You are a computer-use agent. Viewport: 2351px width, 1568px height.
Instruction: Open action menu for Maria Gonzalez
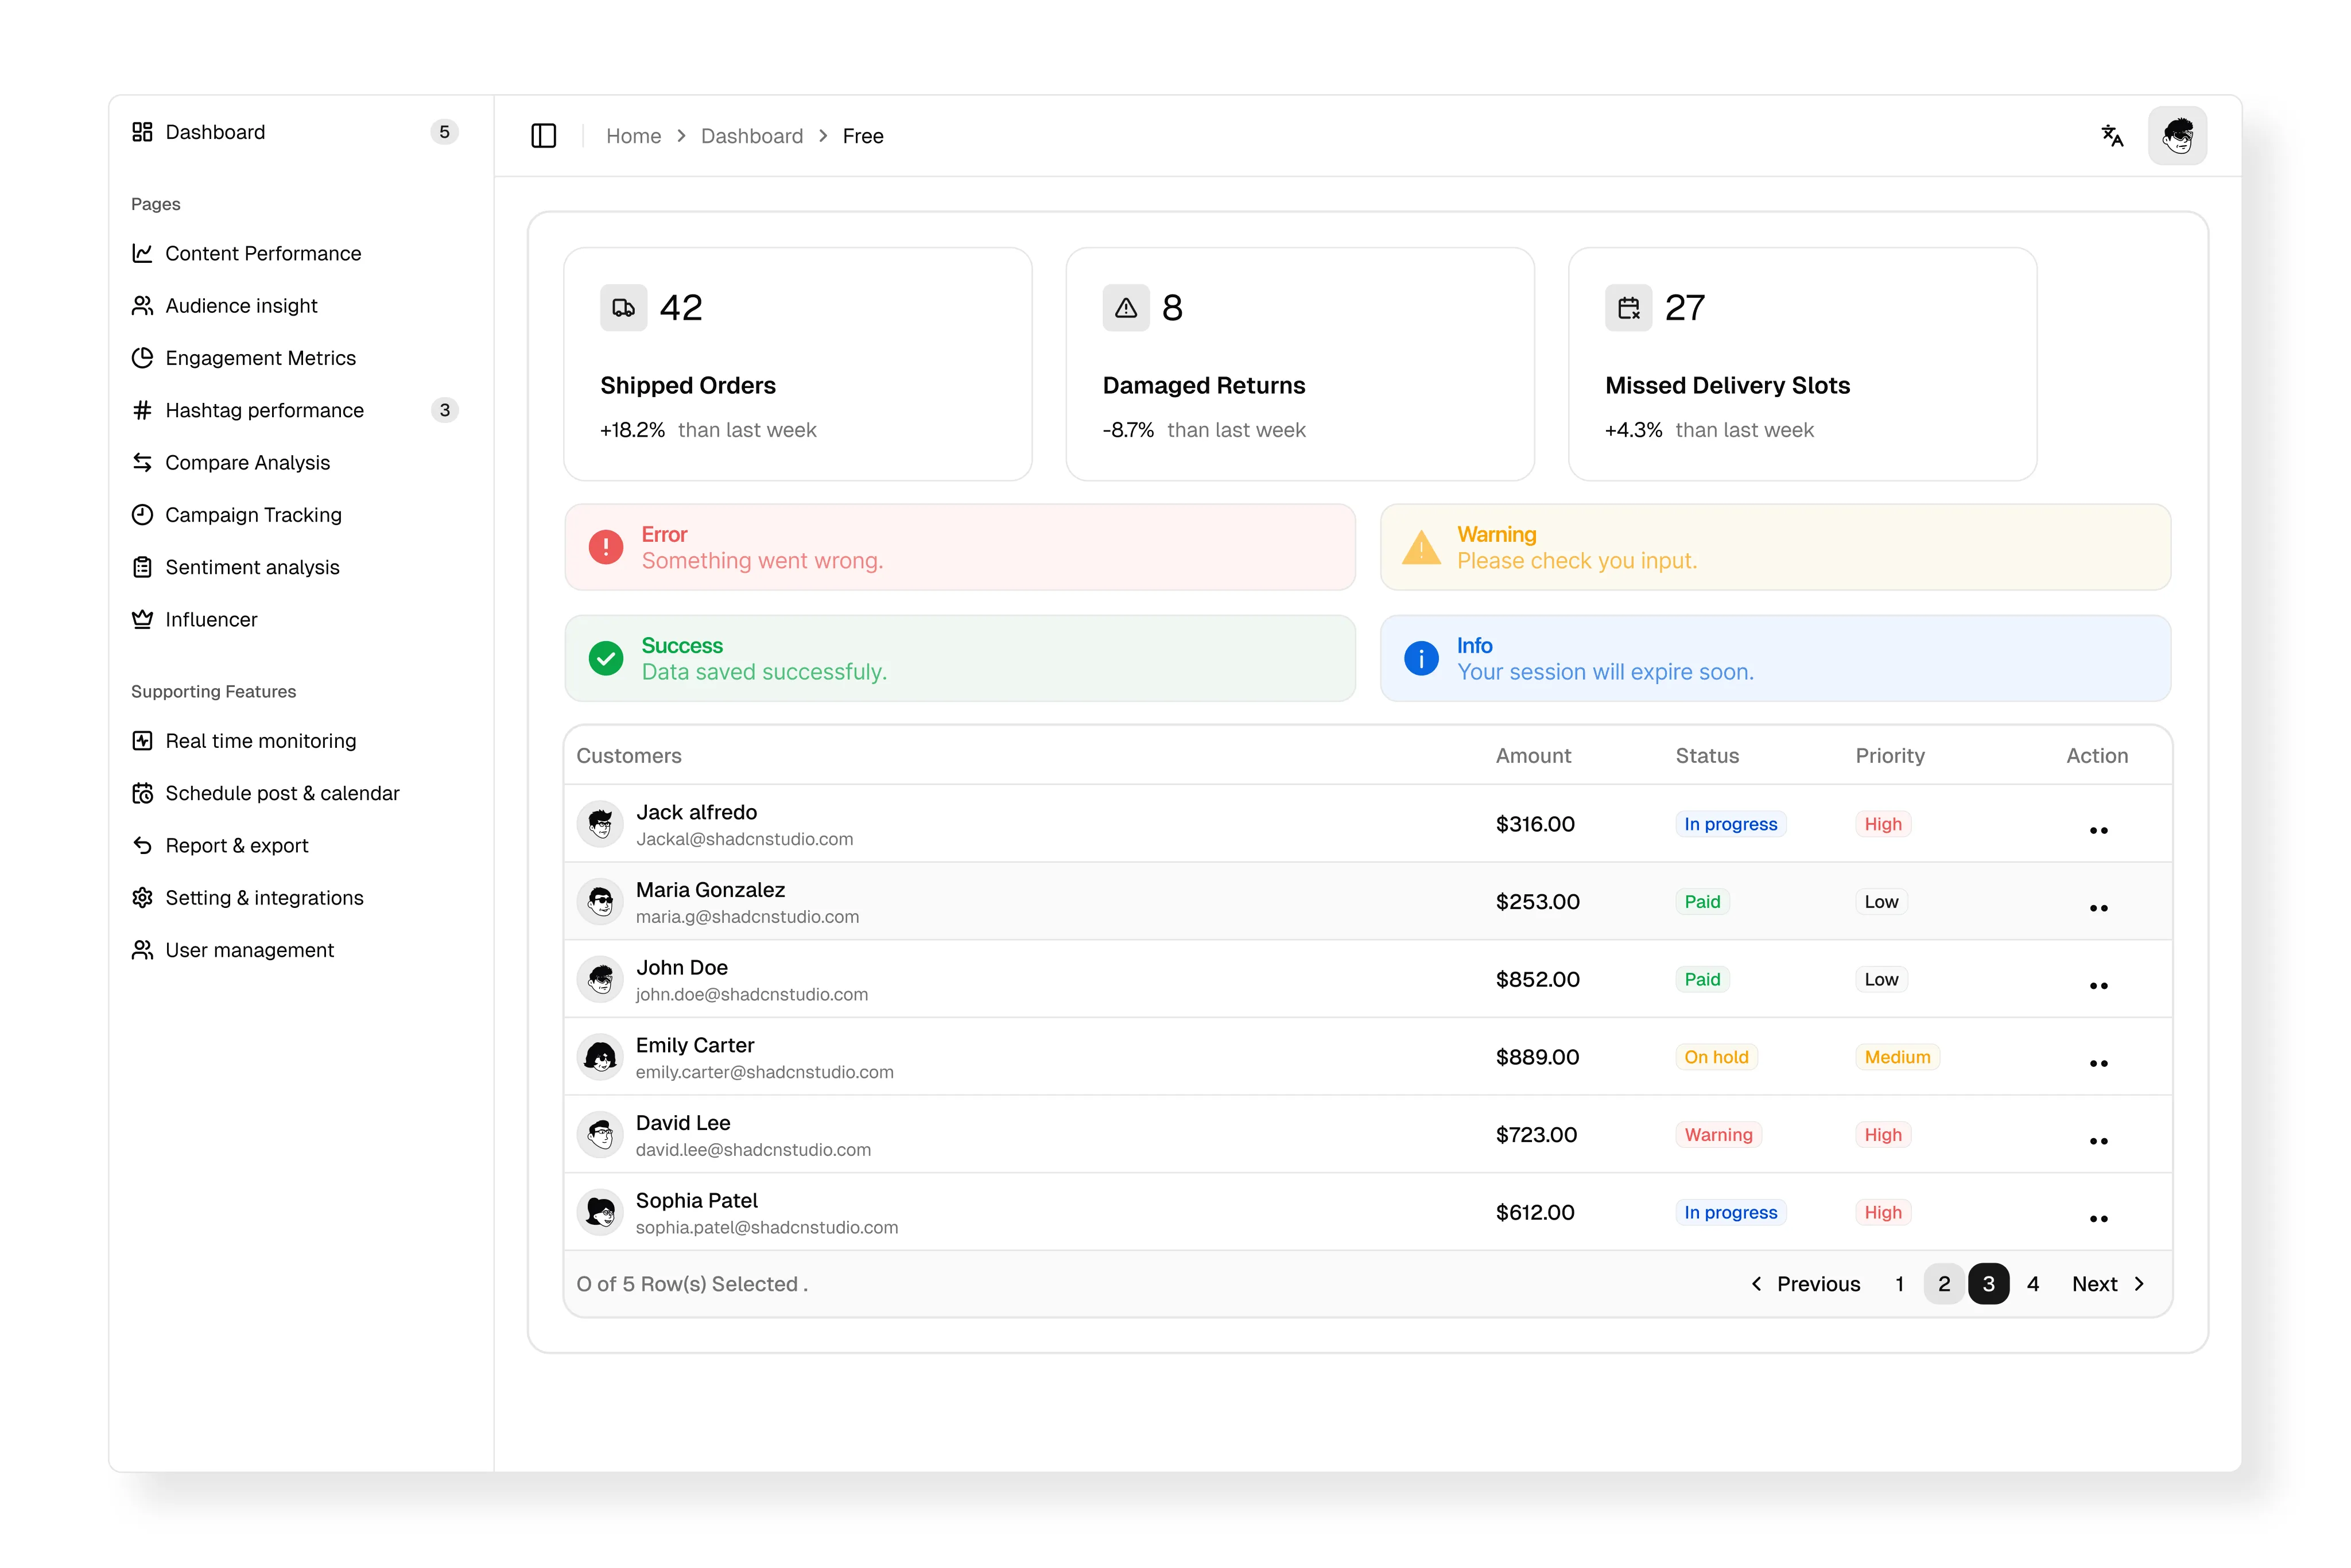pyautogui.click(x=2098, y=908)
